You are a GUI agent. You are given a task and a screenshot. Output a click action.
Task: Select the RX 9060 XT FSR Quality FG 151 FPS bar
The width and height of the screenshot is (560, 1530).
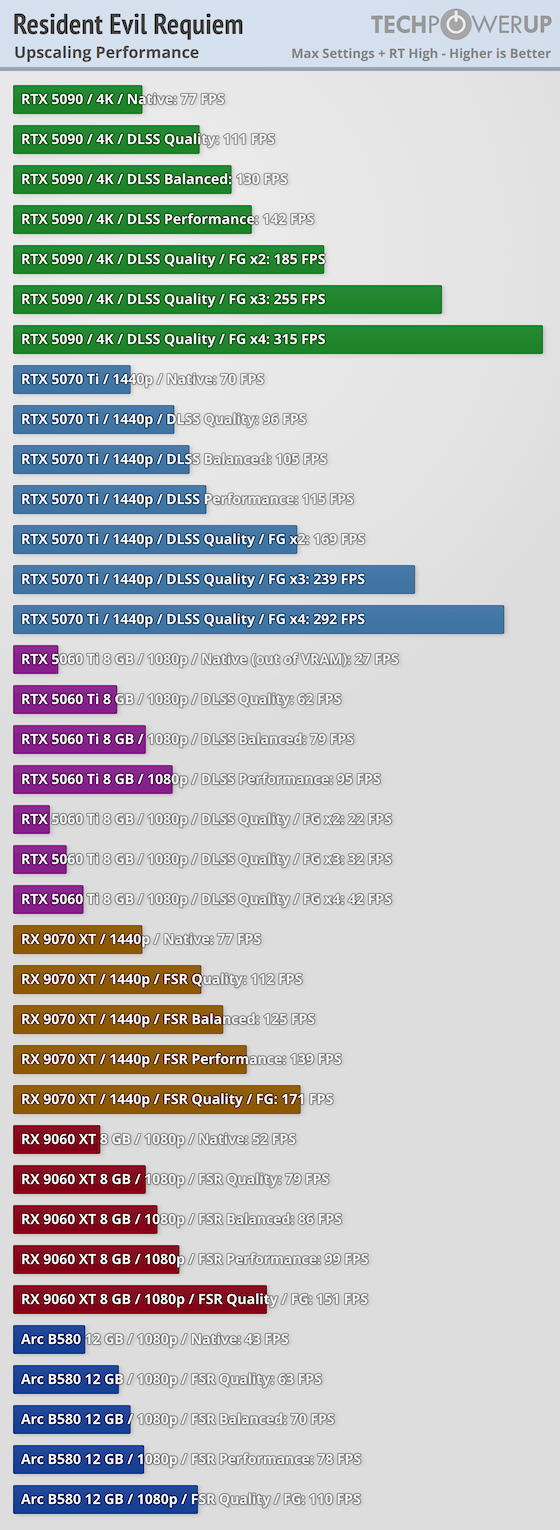click(140, 1299)
